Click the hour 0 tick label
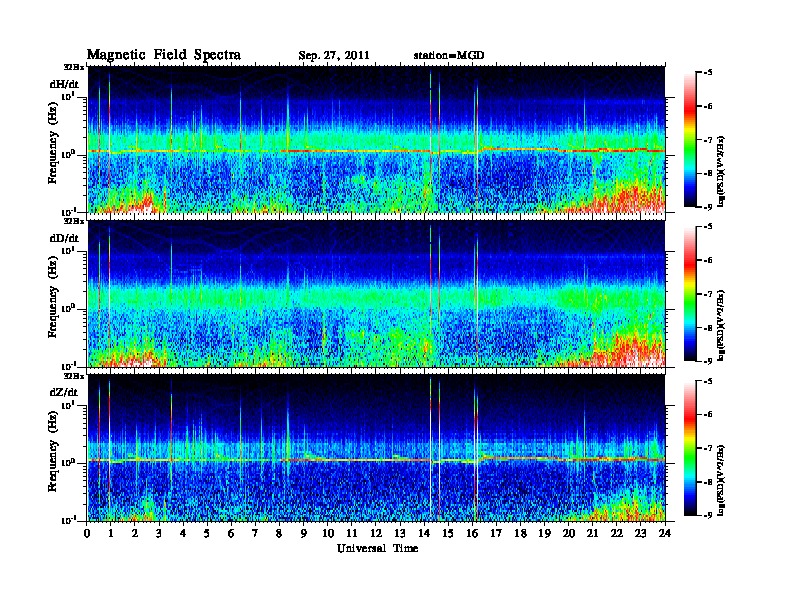Image resolution: width=792 pixels, height=612 pixels. pos(87,534)
